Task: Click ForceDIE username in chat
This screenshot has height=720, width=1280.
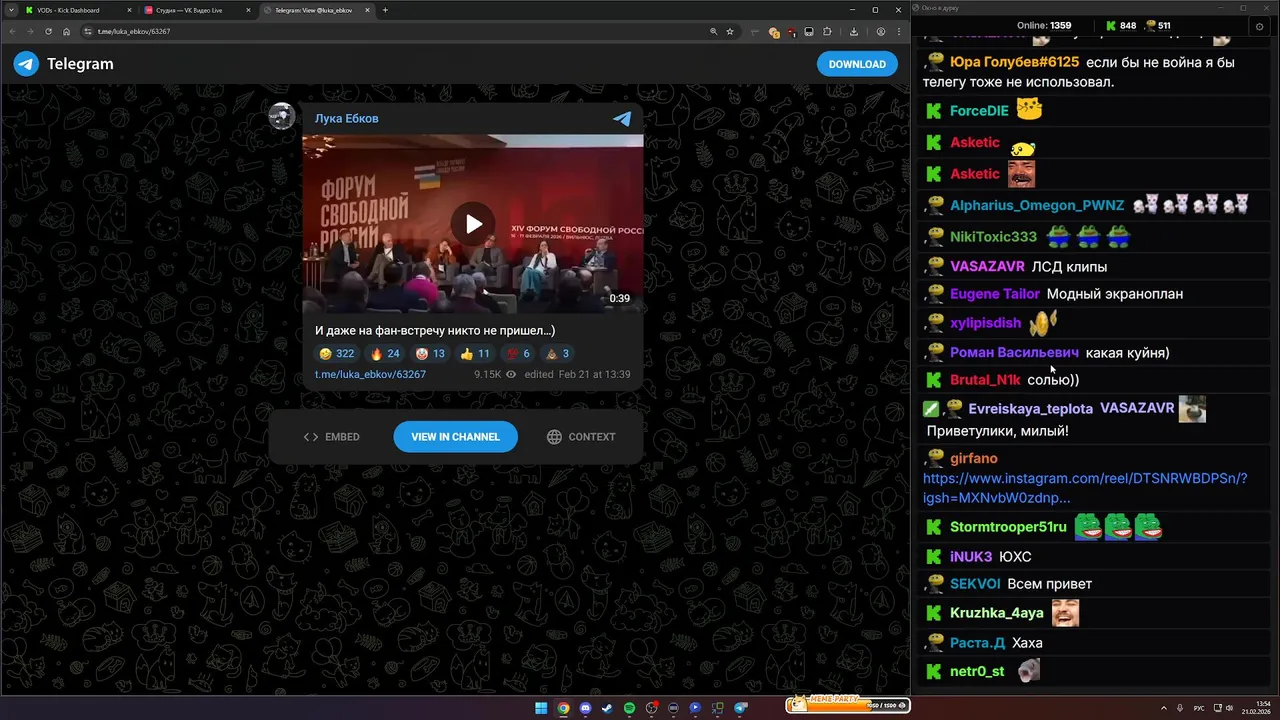Action: click(979, 111)
